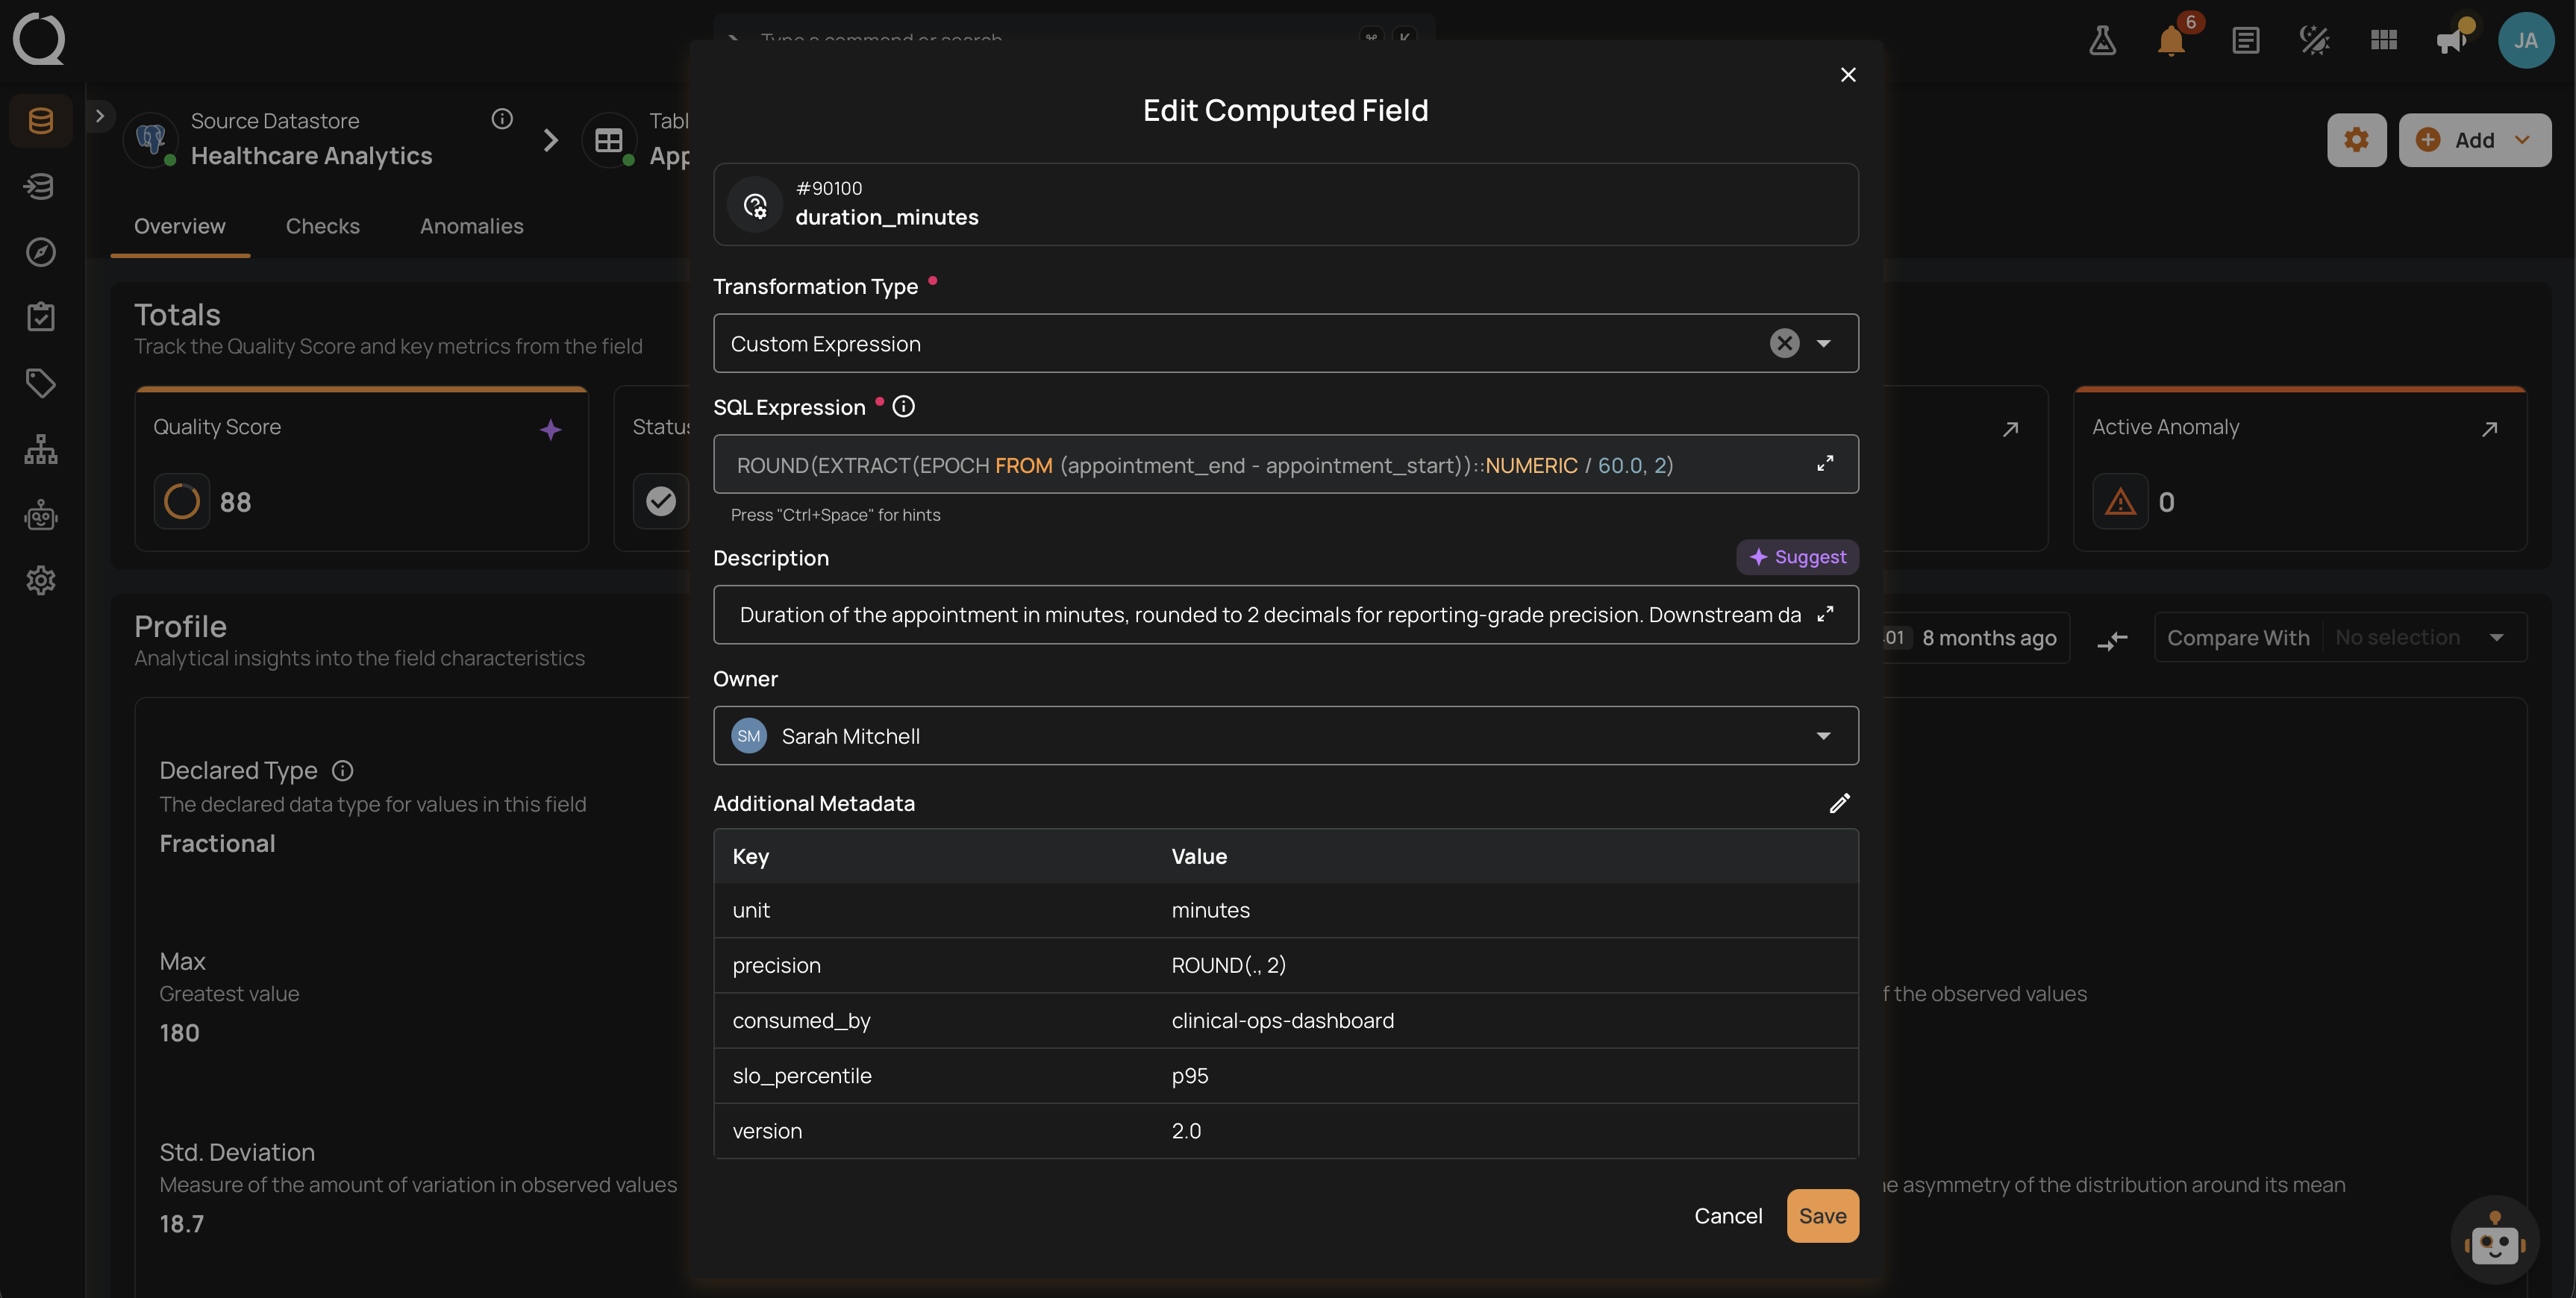The image size is (2576, 1298).
Task: Click inside the SQL Expression field
Action: click(x=1285, y=464)
